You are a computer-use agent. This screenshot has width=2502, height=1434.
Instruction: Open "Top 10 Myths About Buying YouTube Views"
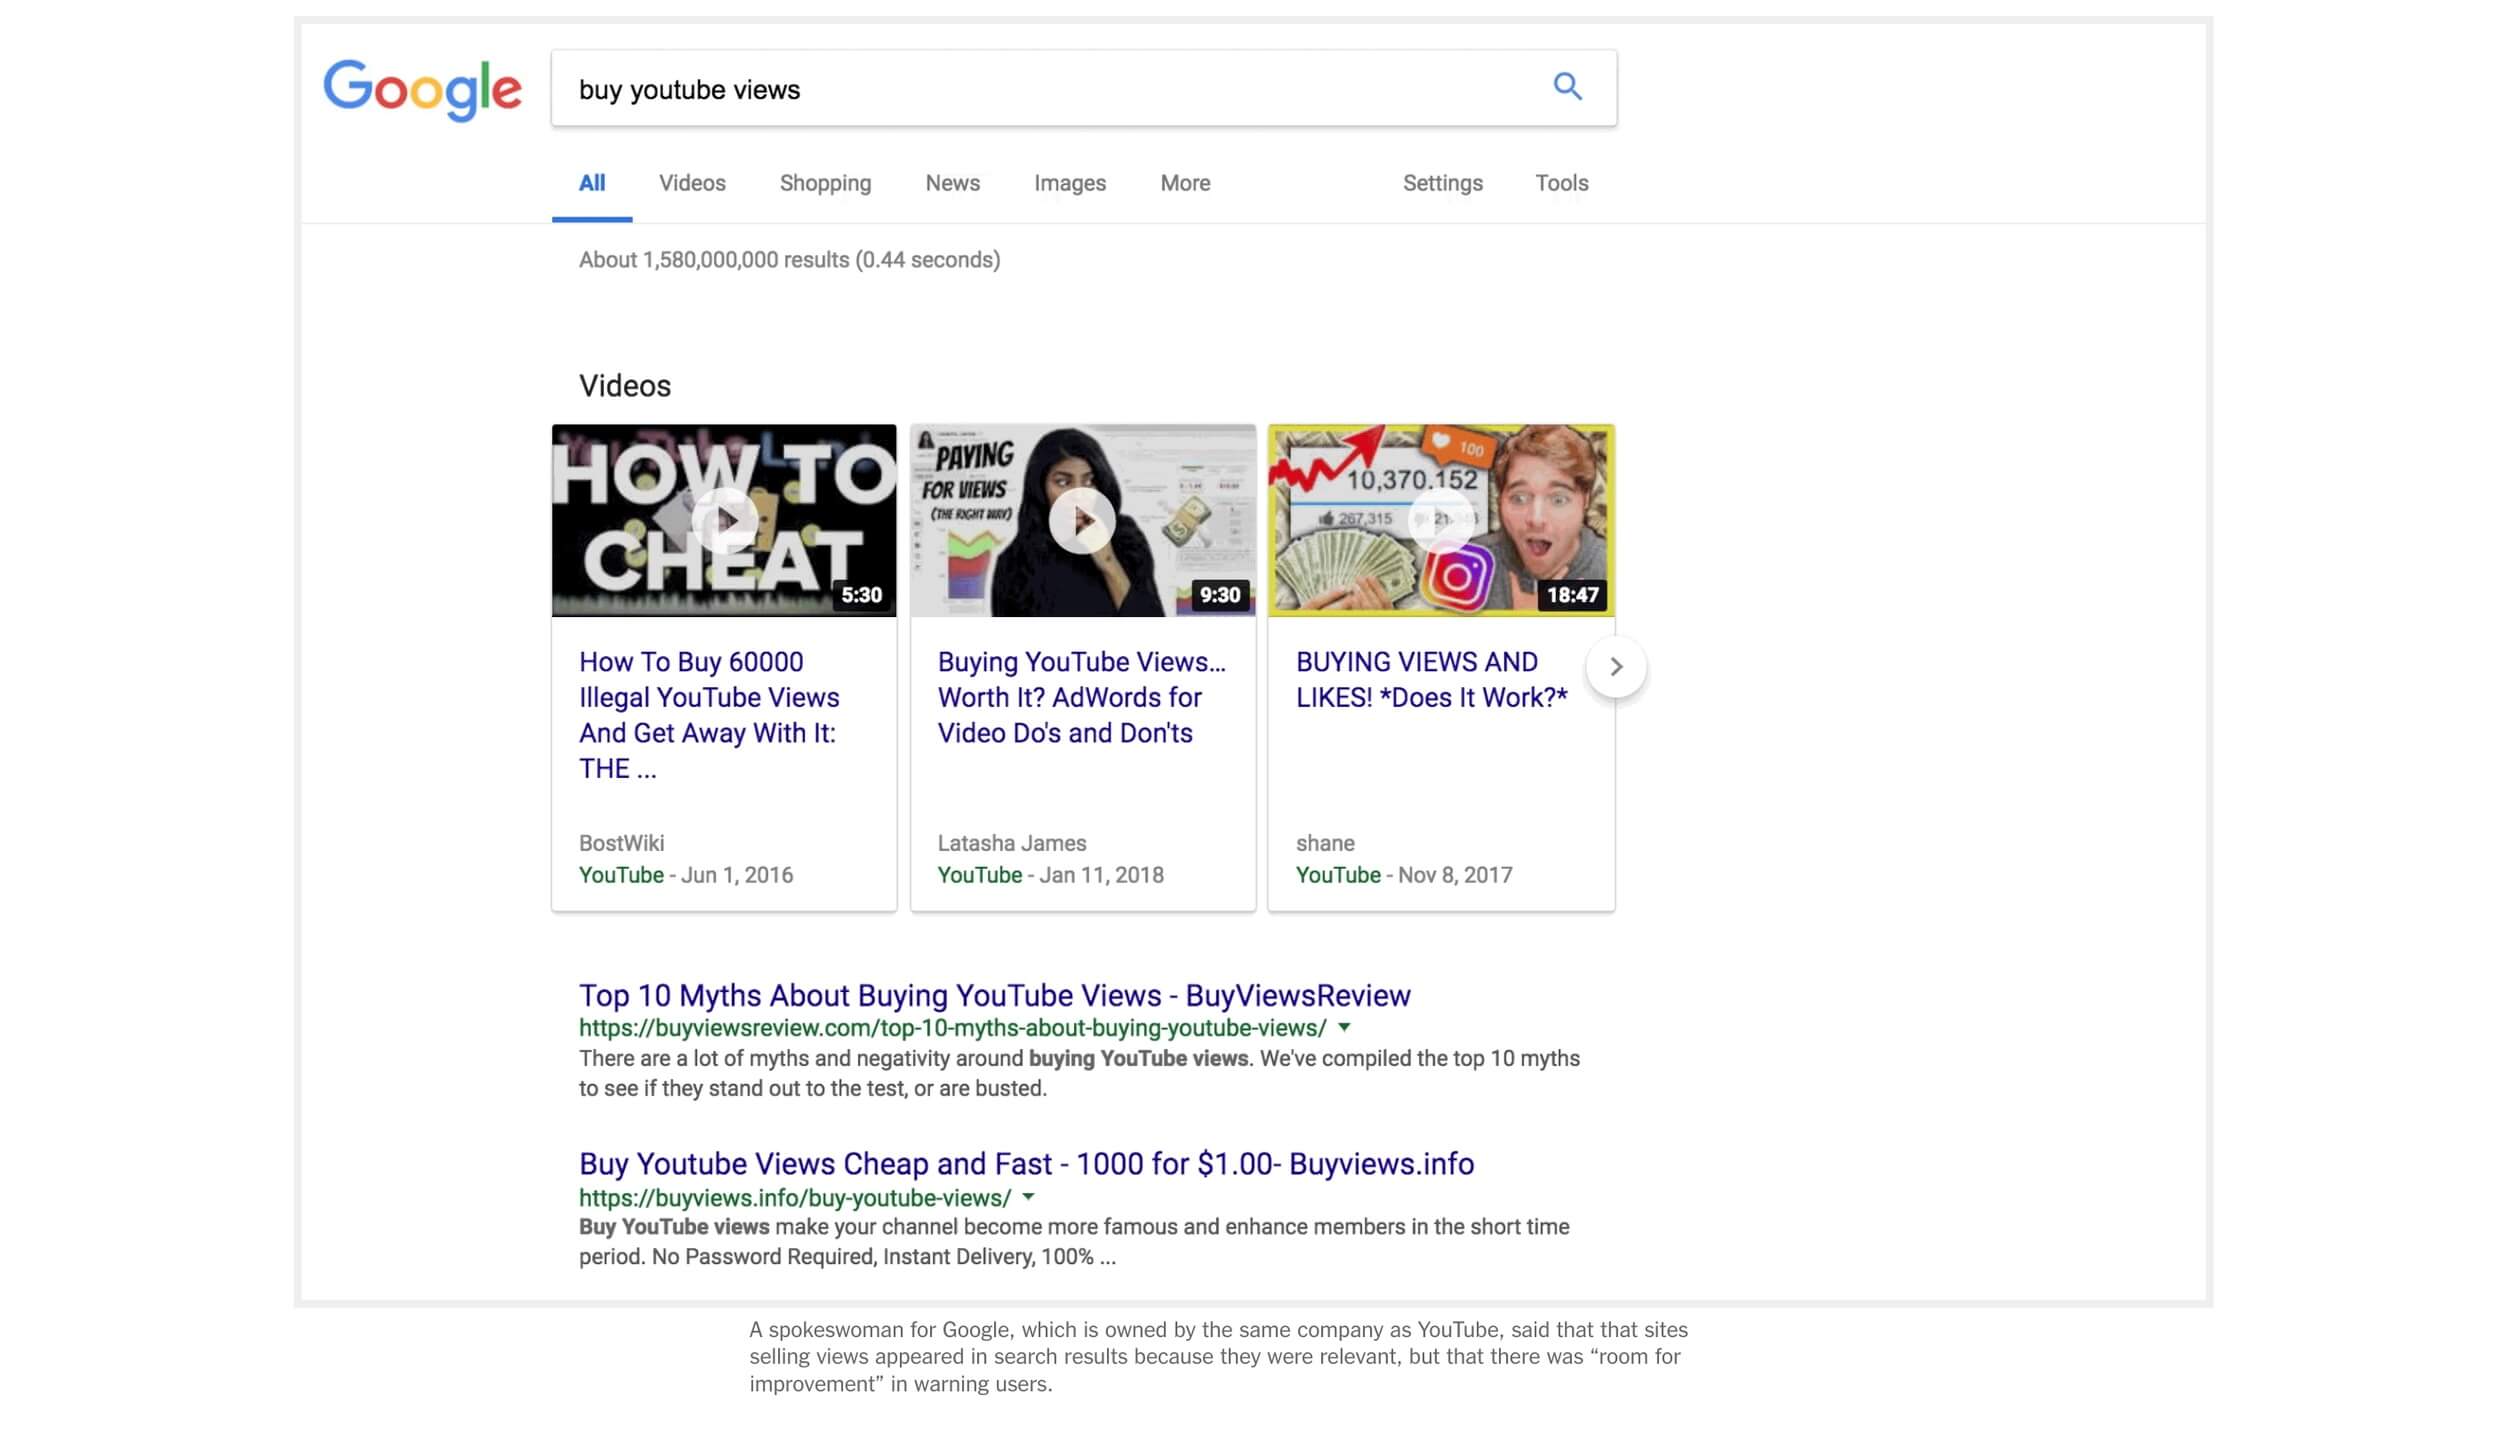point(994,995)
